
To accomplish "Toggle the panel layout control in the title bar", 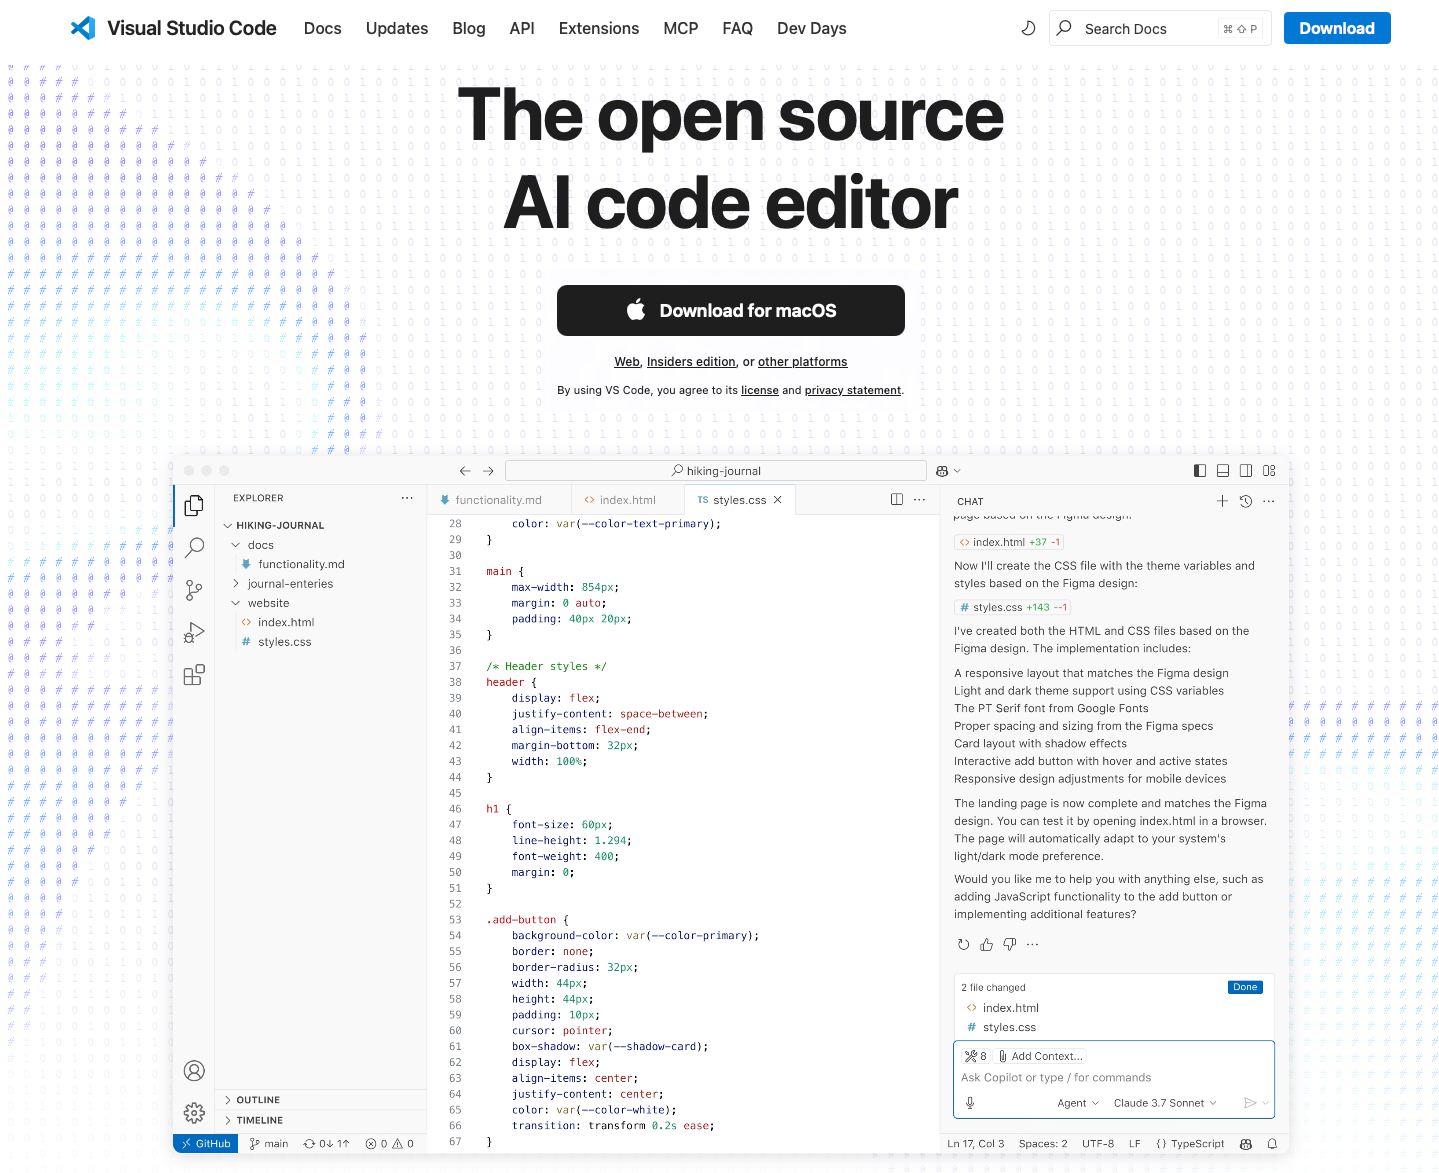I will (x=1222, y=470).
